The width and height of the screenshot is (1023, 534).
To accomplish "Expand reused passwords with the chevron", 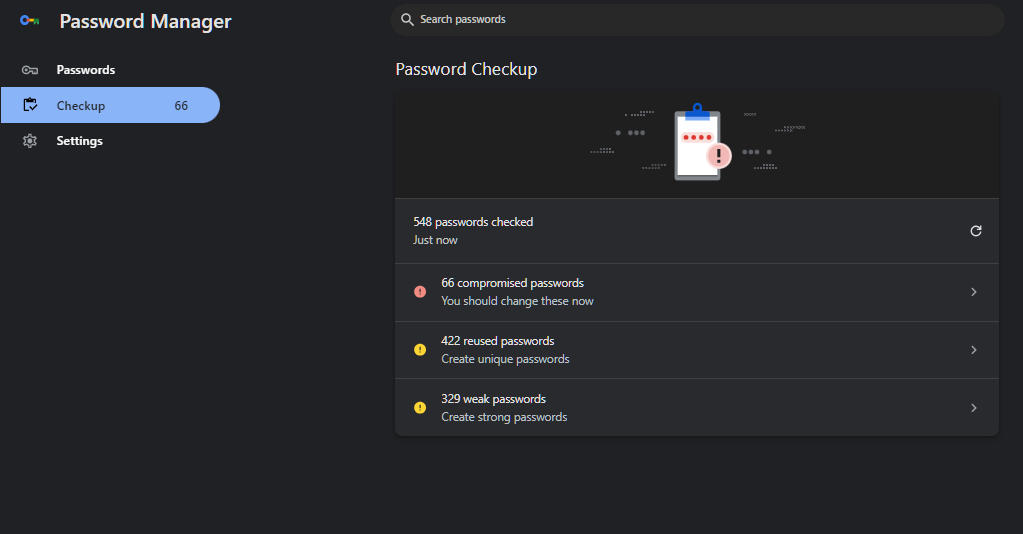I will tap(973, 350).
